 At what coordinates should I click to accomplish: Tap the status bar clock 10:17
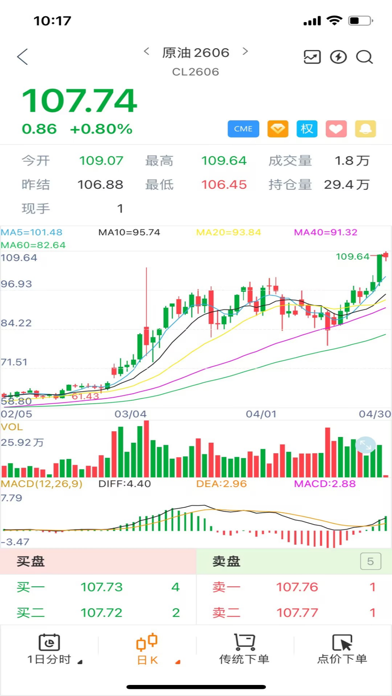pyautogui.click(x=52, y=20)
